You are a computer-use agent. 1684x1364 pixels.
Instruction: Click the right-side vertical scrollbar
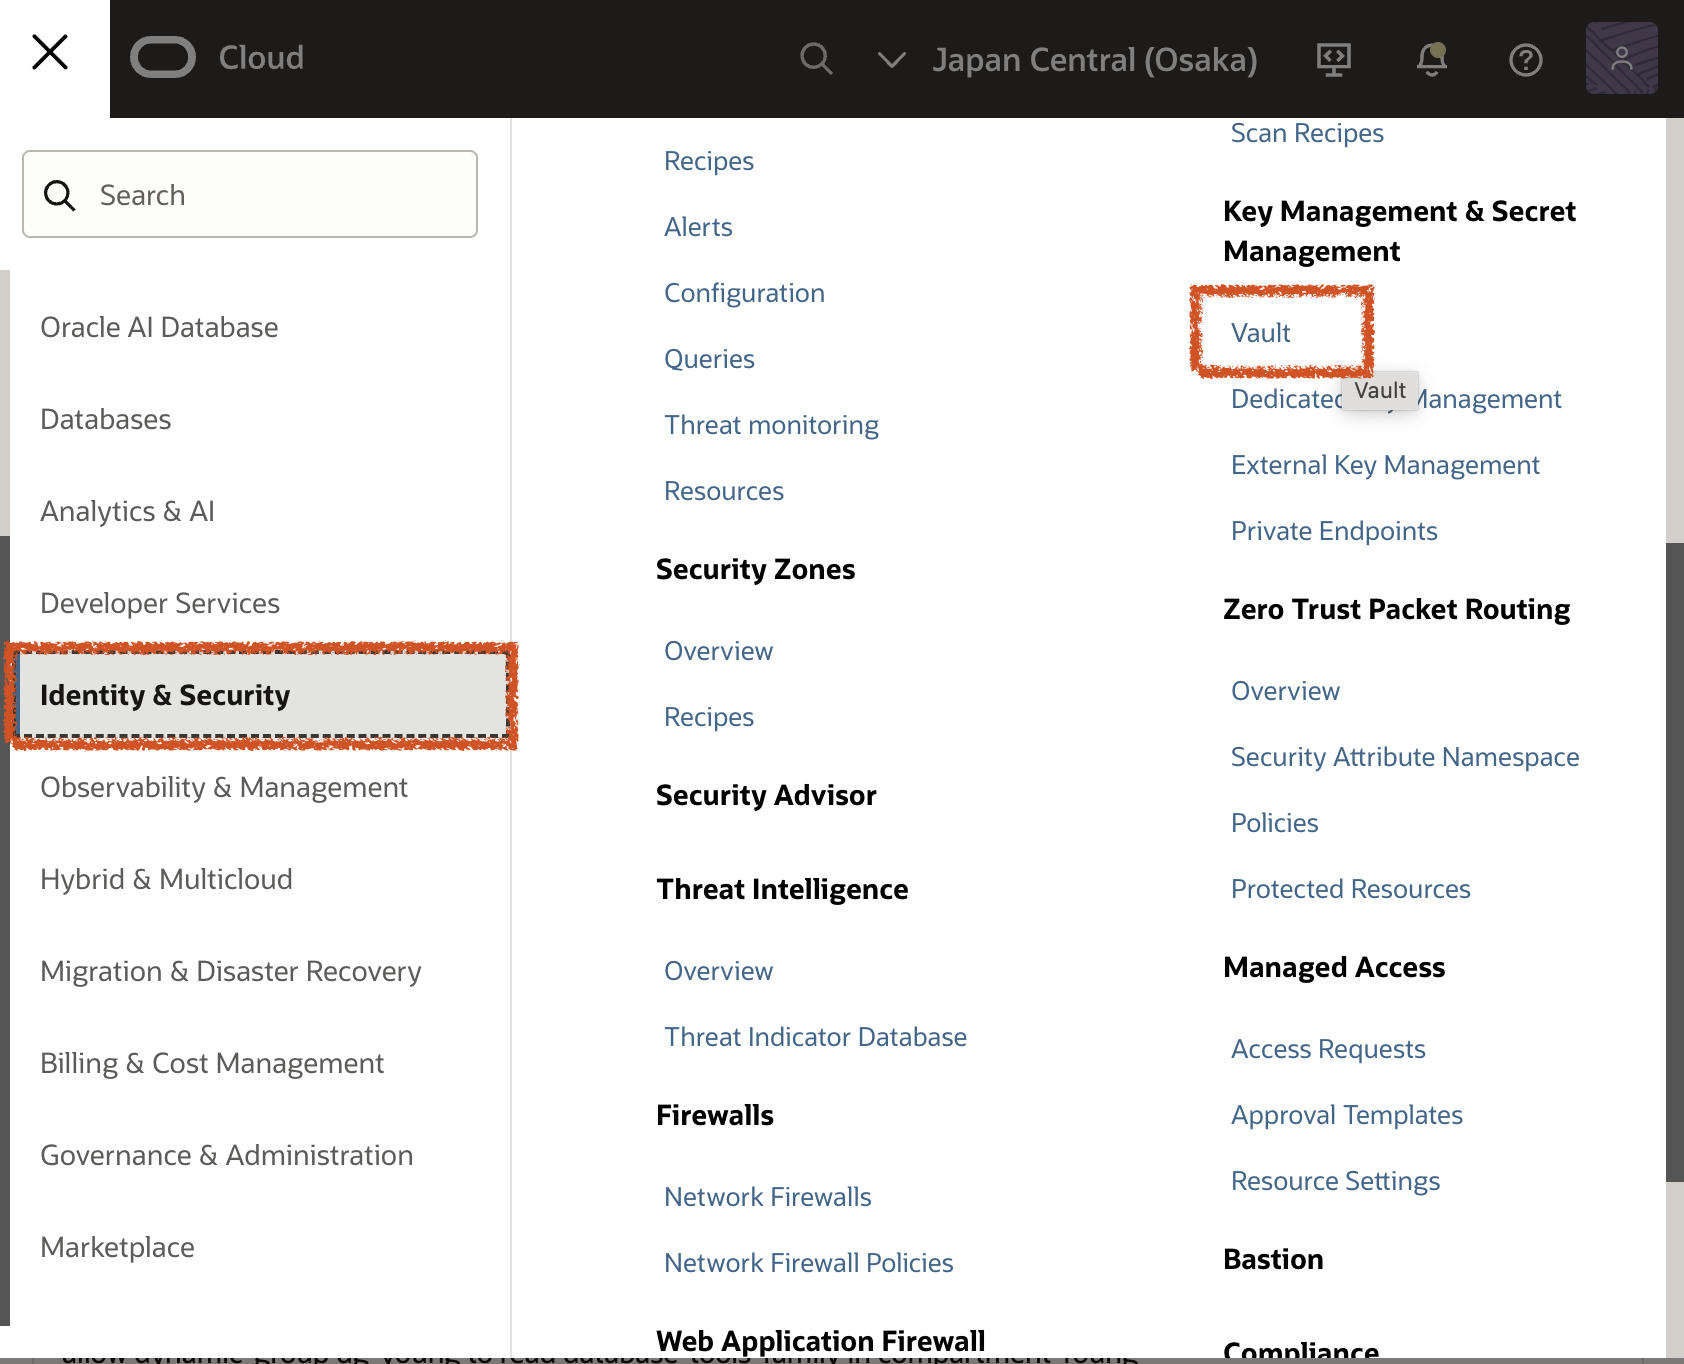(1674, 860)
